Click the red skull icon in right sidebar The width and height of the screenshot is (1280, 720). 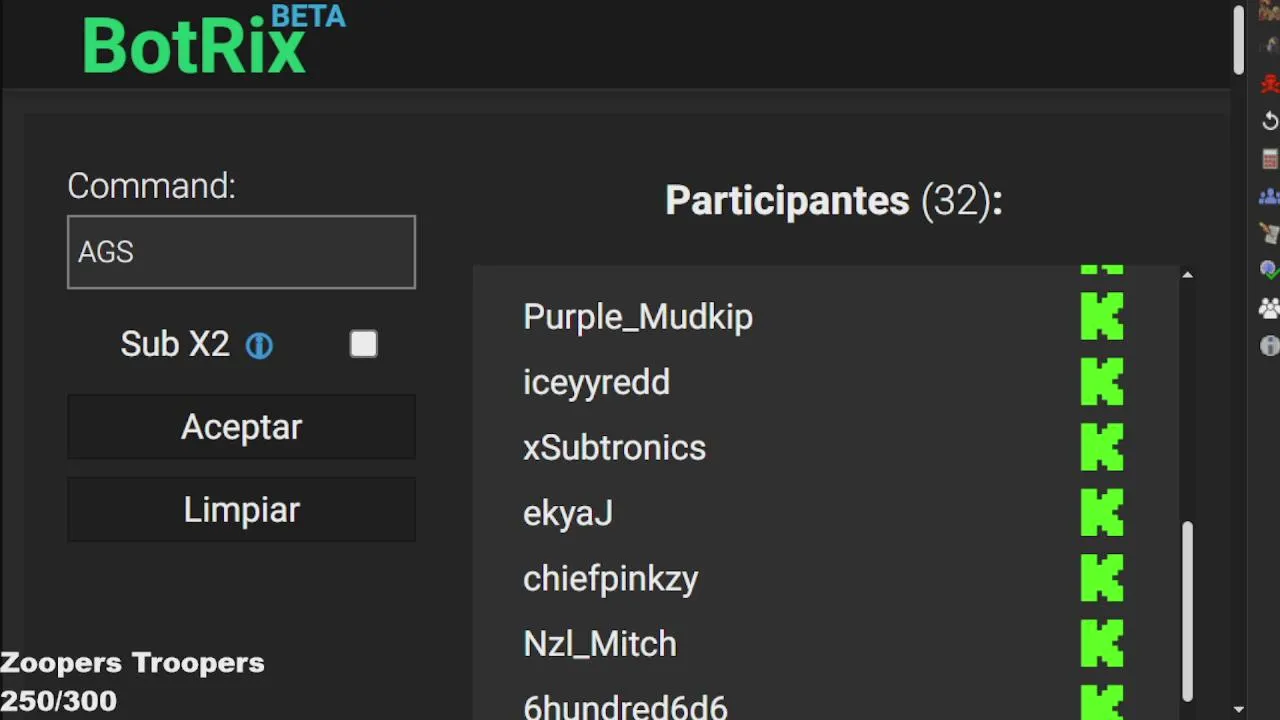point(1269,85)
